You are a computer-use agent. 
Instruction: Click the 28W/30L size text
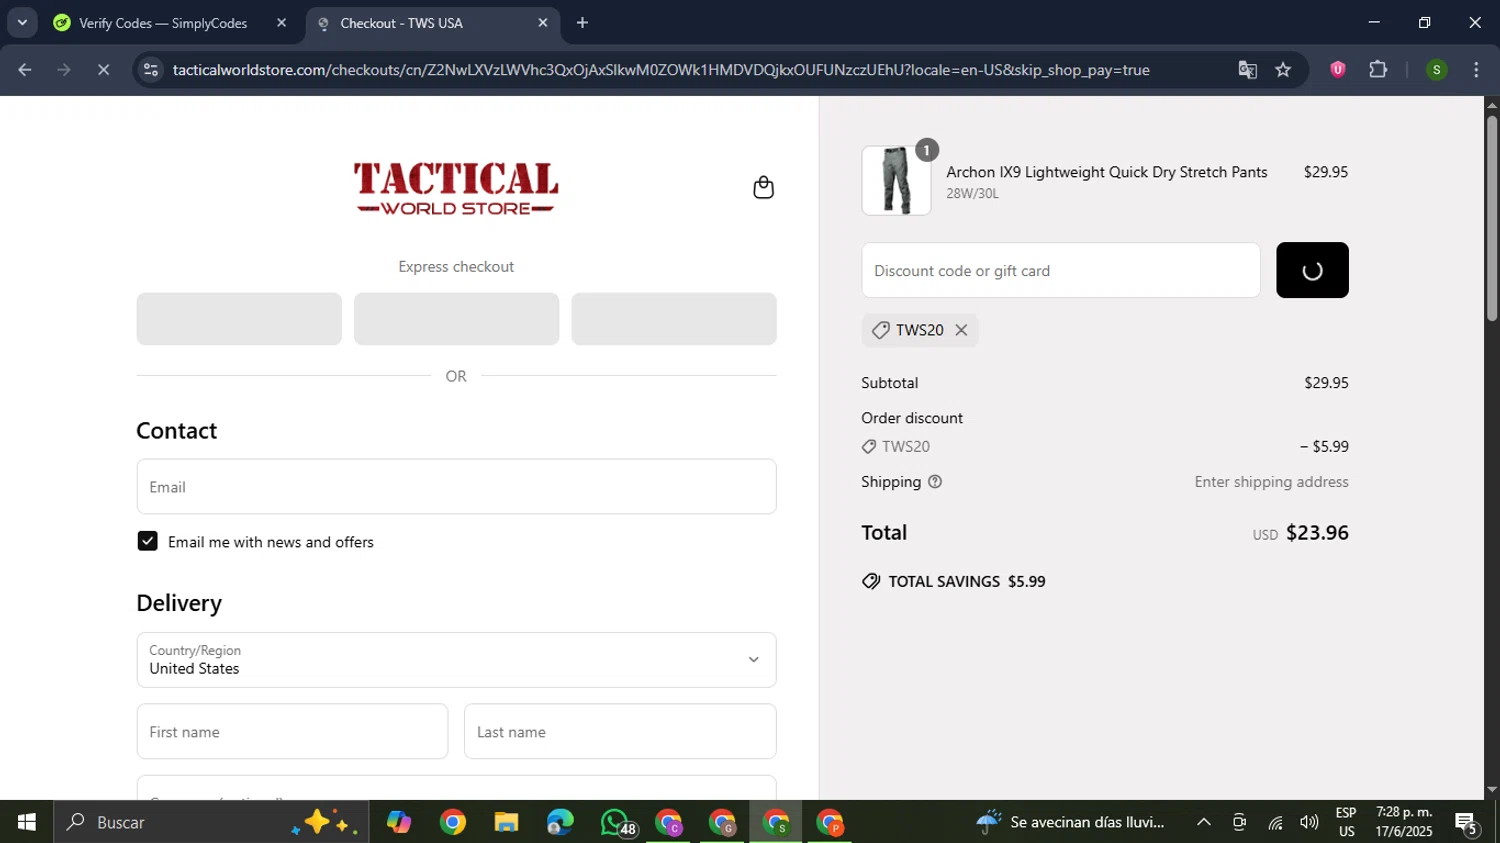click(972, 194)
